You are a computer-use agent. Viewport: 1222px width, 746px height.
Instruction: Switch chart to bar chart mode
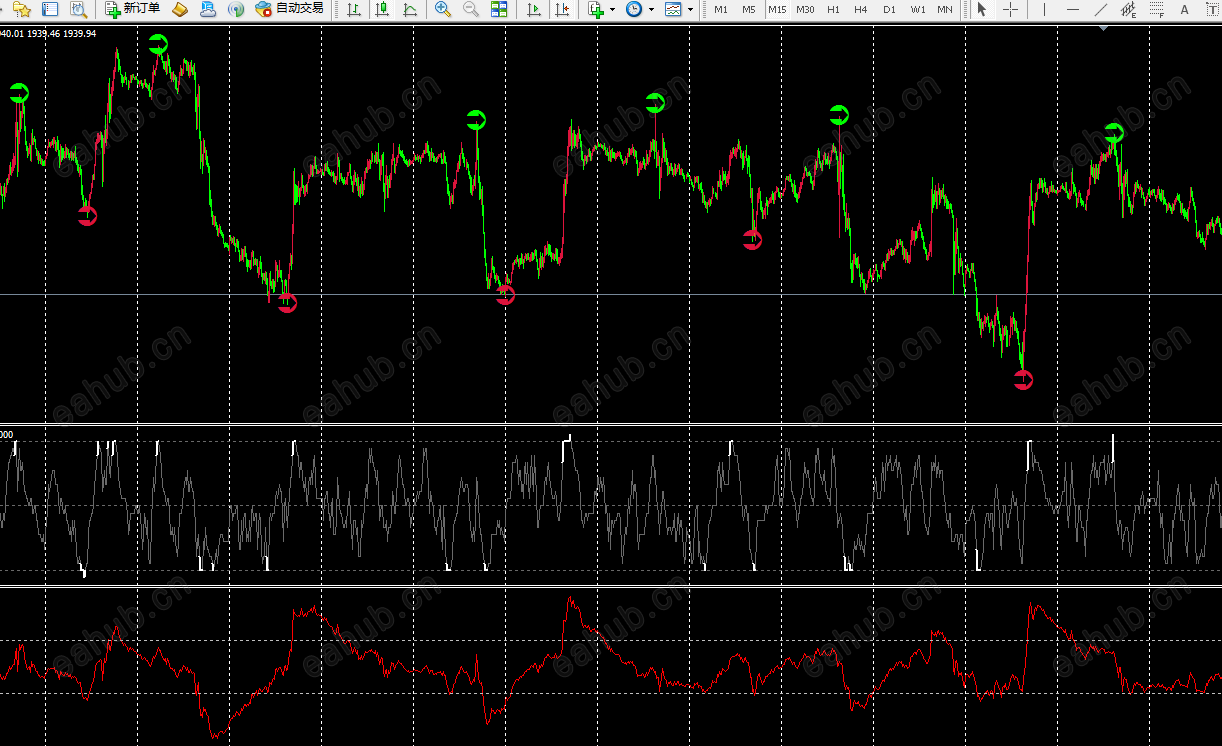point(354,9)
